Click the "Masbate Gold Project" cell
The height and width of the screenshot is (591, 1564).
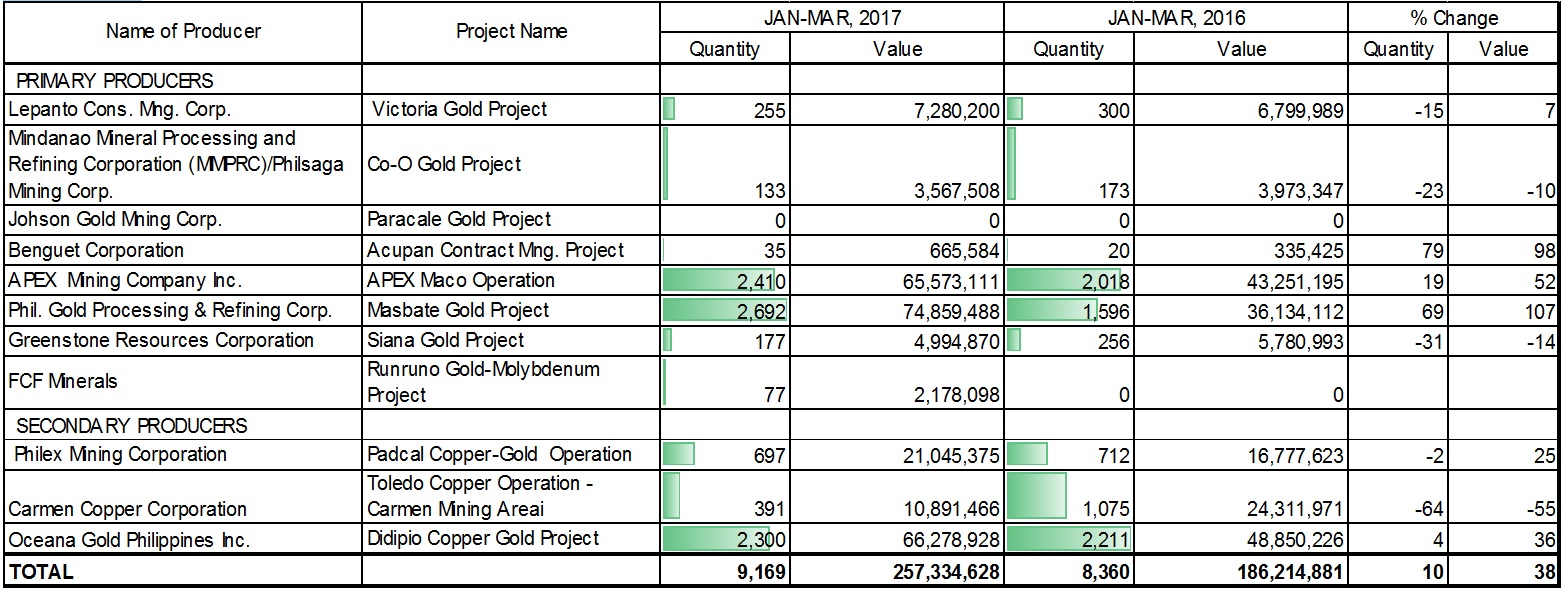coord(511,310)
